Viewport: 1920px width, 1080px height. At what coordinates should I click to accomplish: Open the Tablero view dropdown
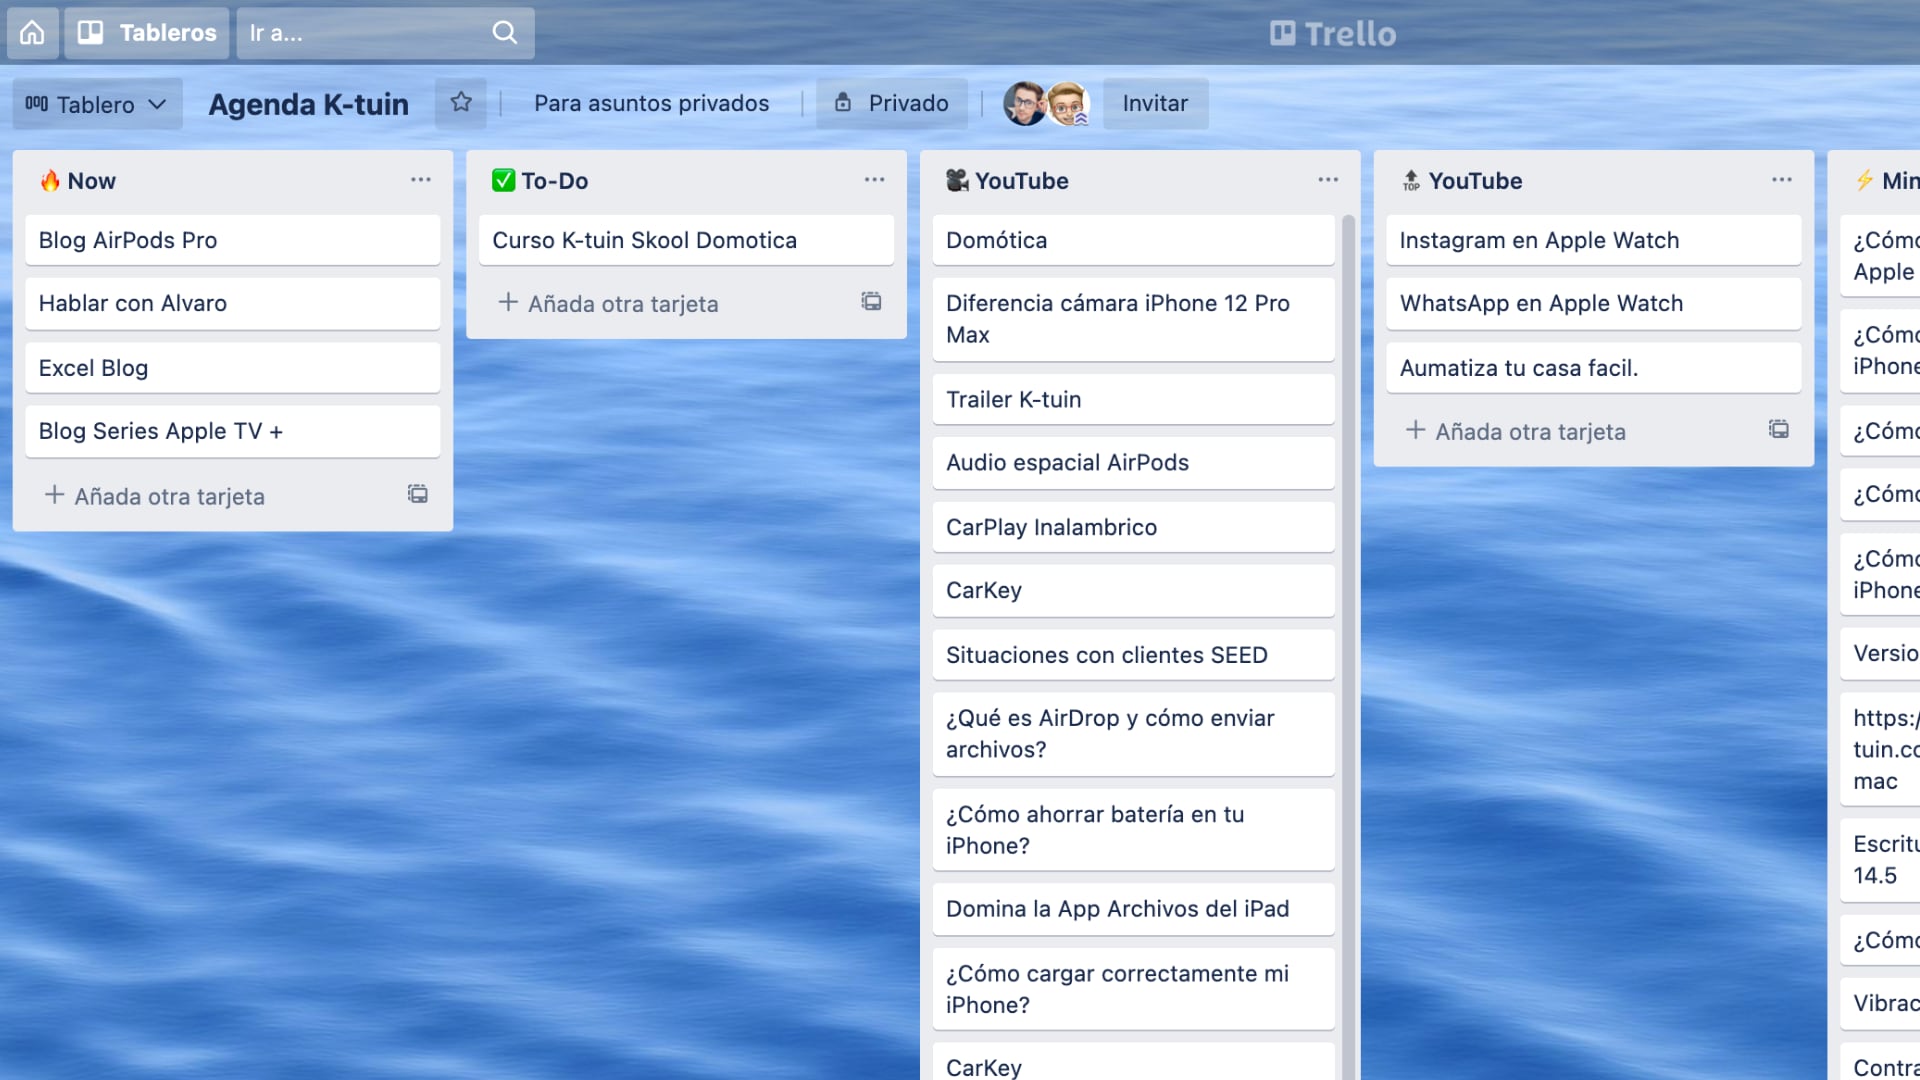click(x=97, y=104)
